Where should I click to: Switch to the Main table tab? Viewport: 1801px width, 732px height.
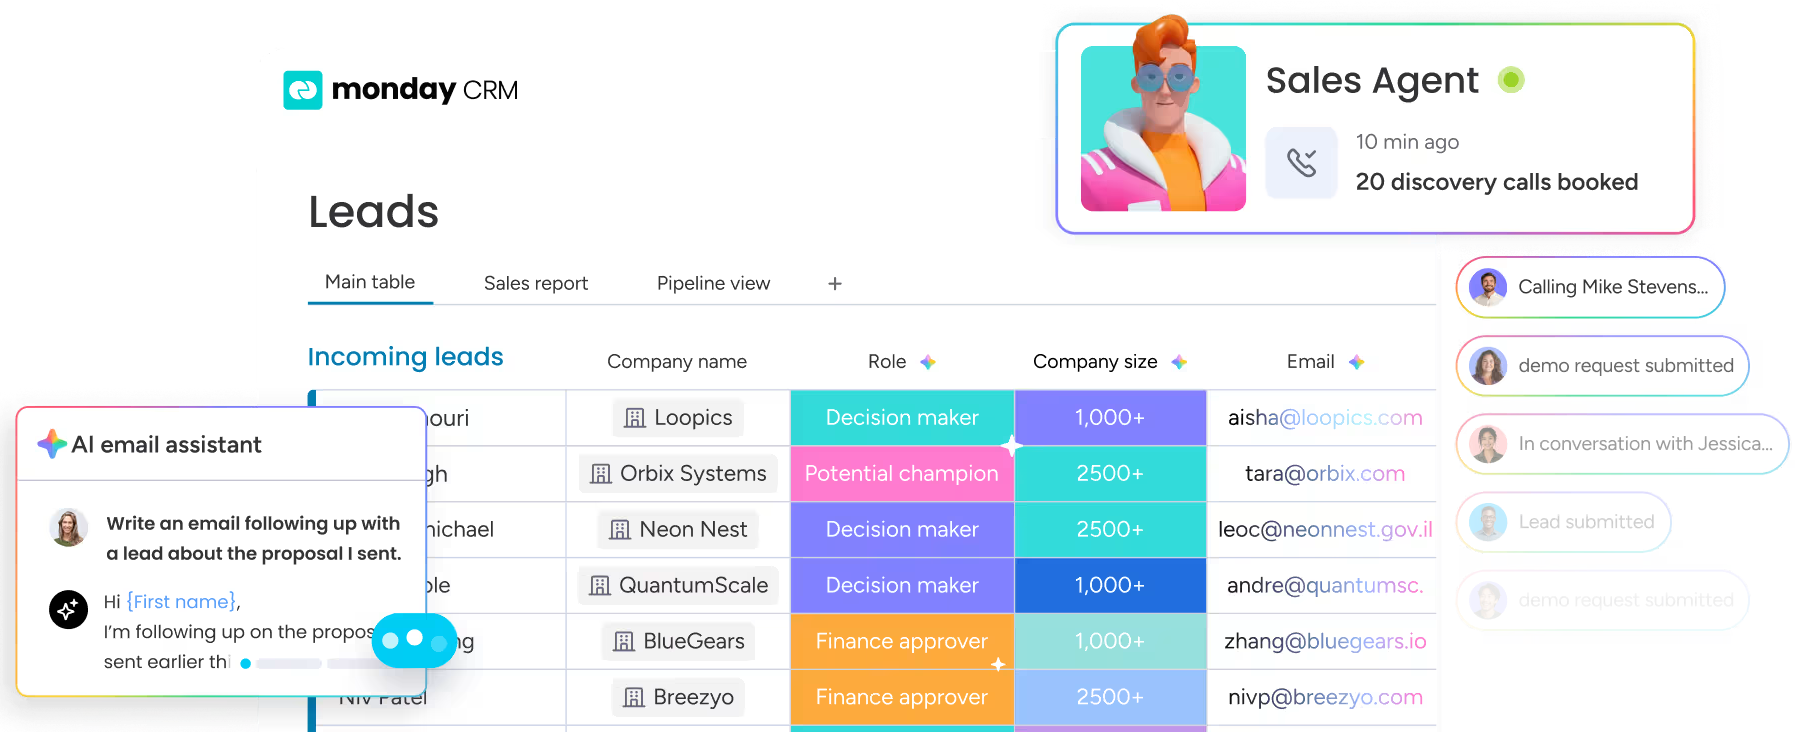tap(370, 283)
